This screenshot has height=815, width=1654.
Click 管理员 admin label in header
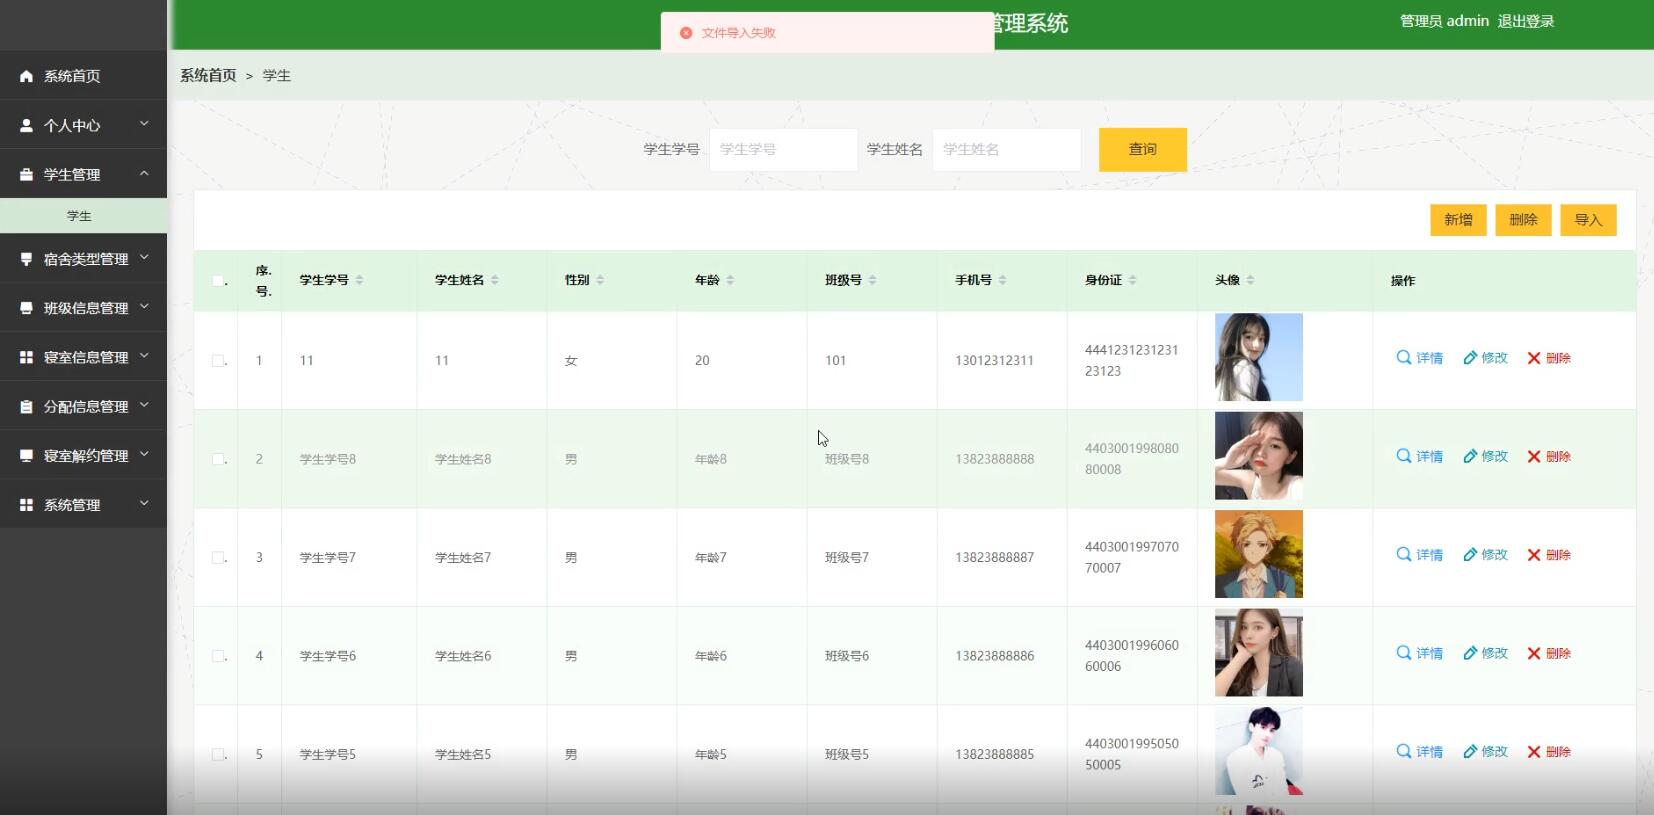tap(1444, 21)
